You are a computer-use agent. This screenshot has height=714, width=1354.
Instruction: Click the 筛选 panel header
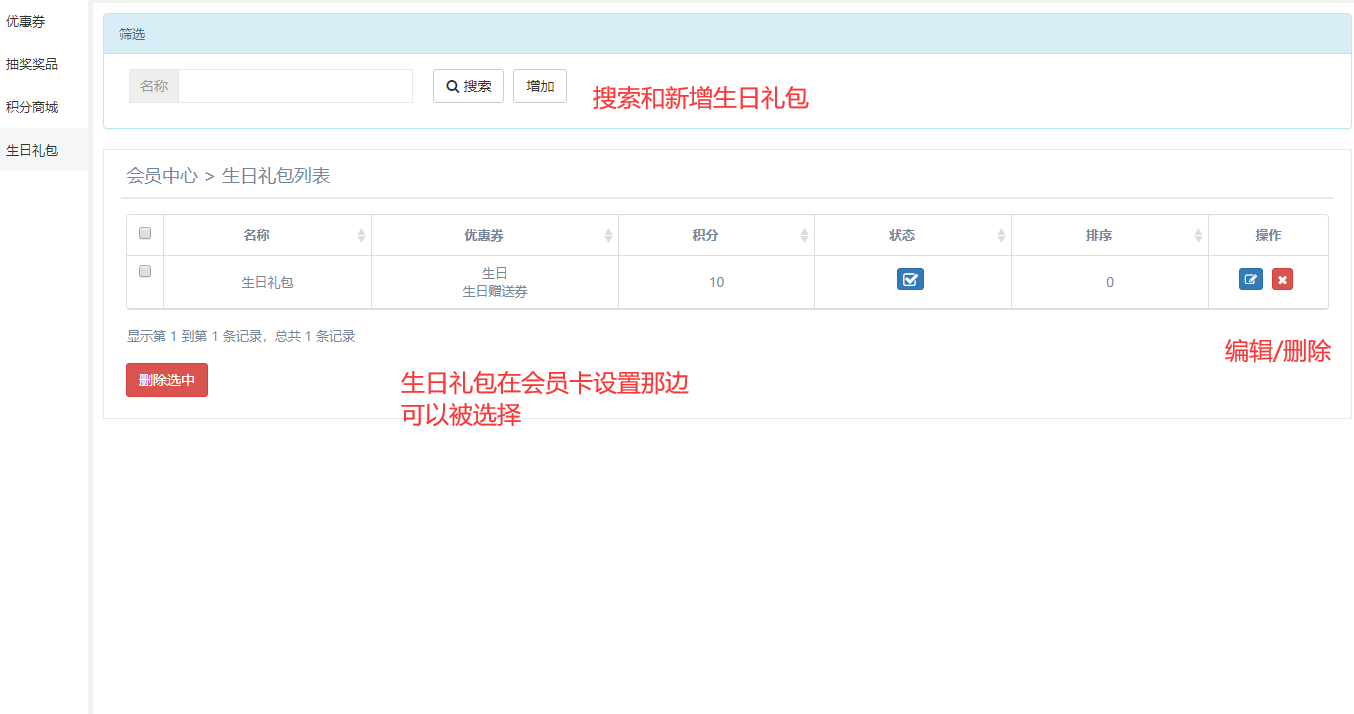coord(727,34)
